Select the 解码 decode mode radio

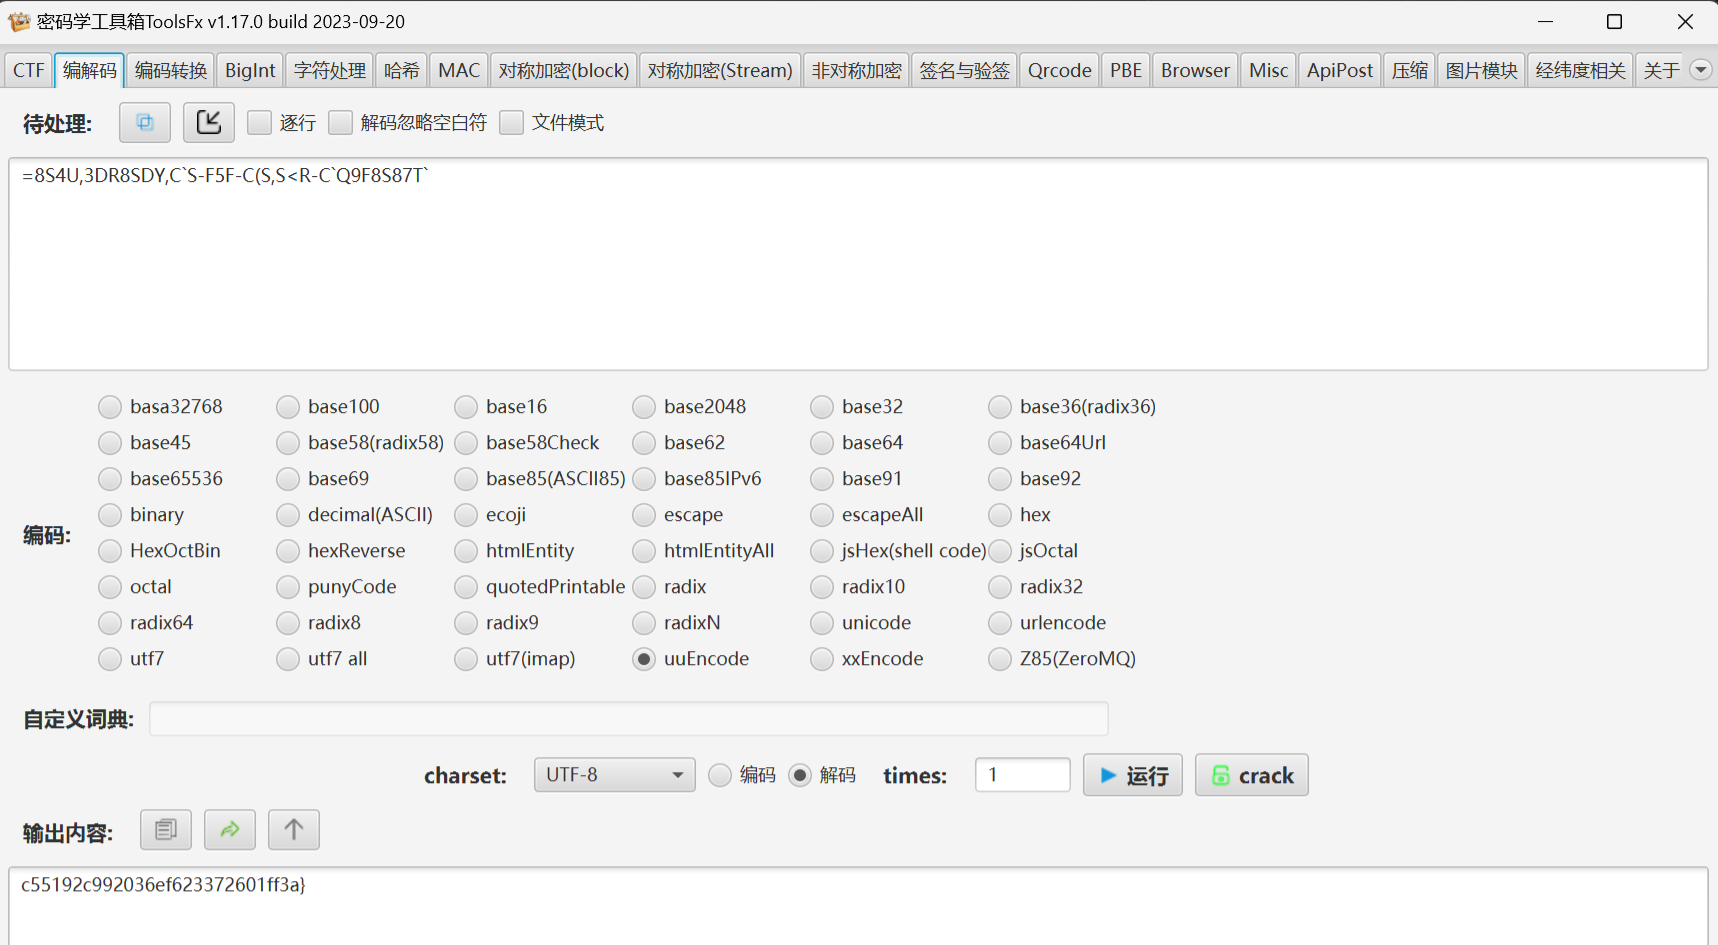(x=800, y=775)
